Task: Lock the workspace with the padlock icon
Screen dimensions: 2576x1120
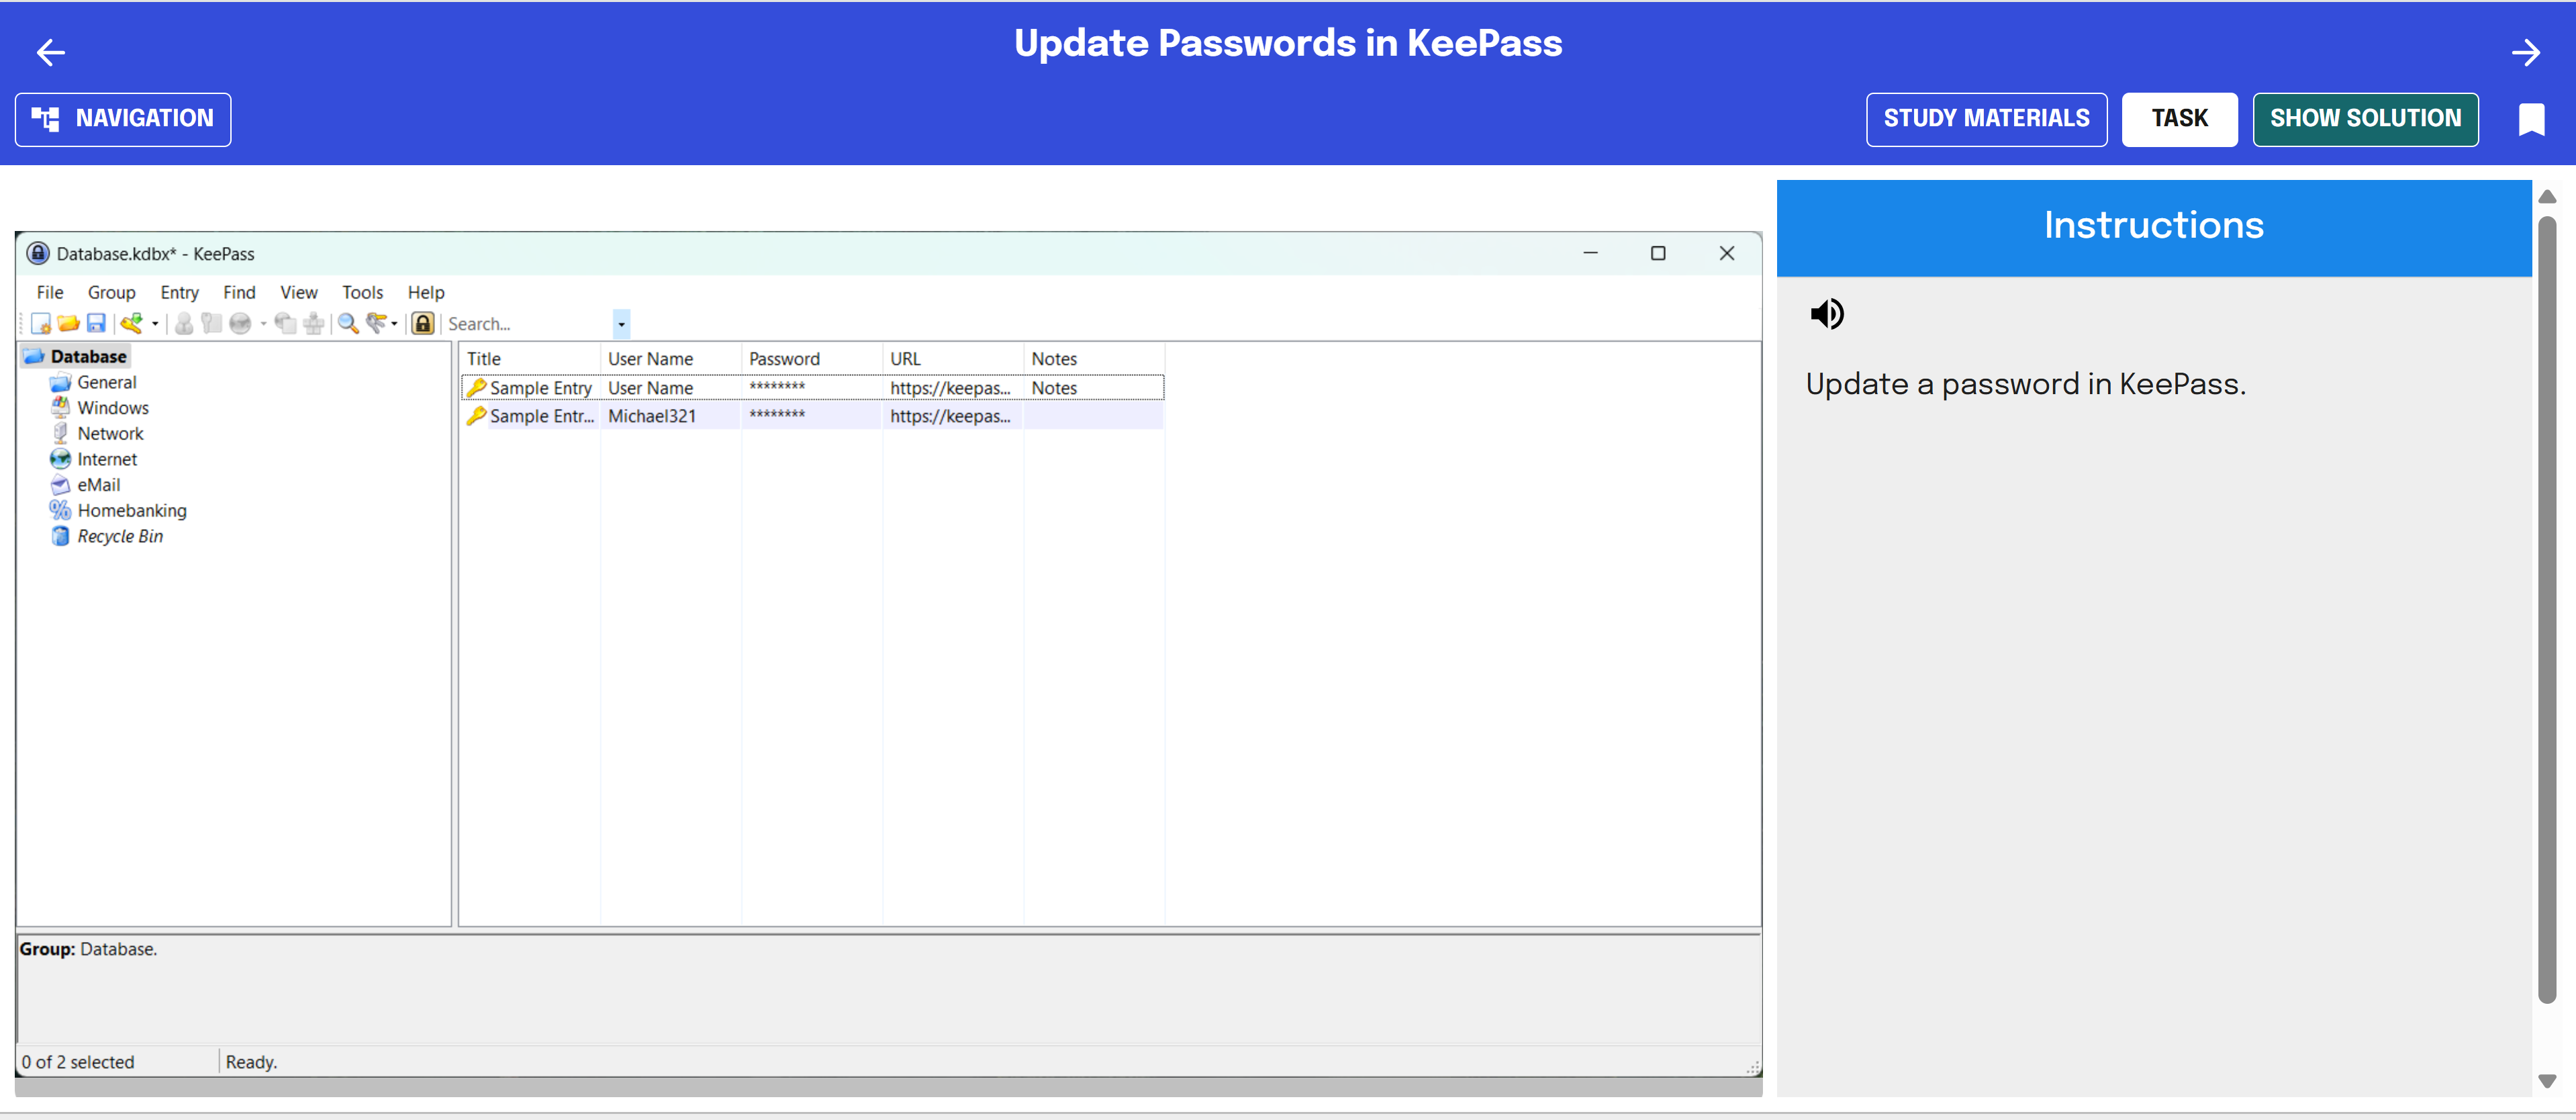Action: pos(423,323)
